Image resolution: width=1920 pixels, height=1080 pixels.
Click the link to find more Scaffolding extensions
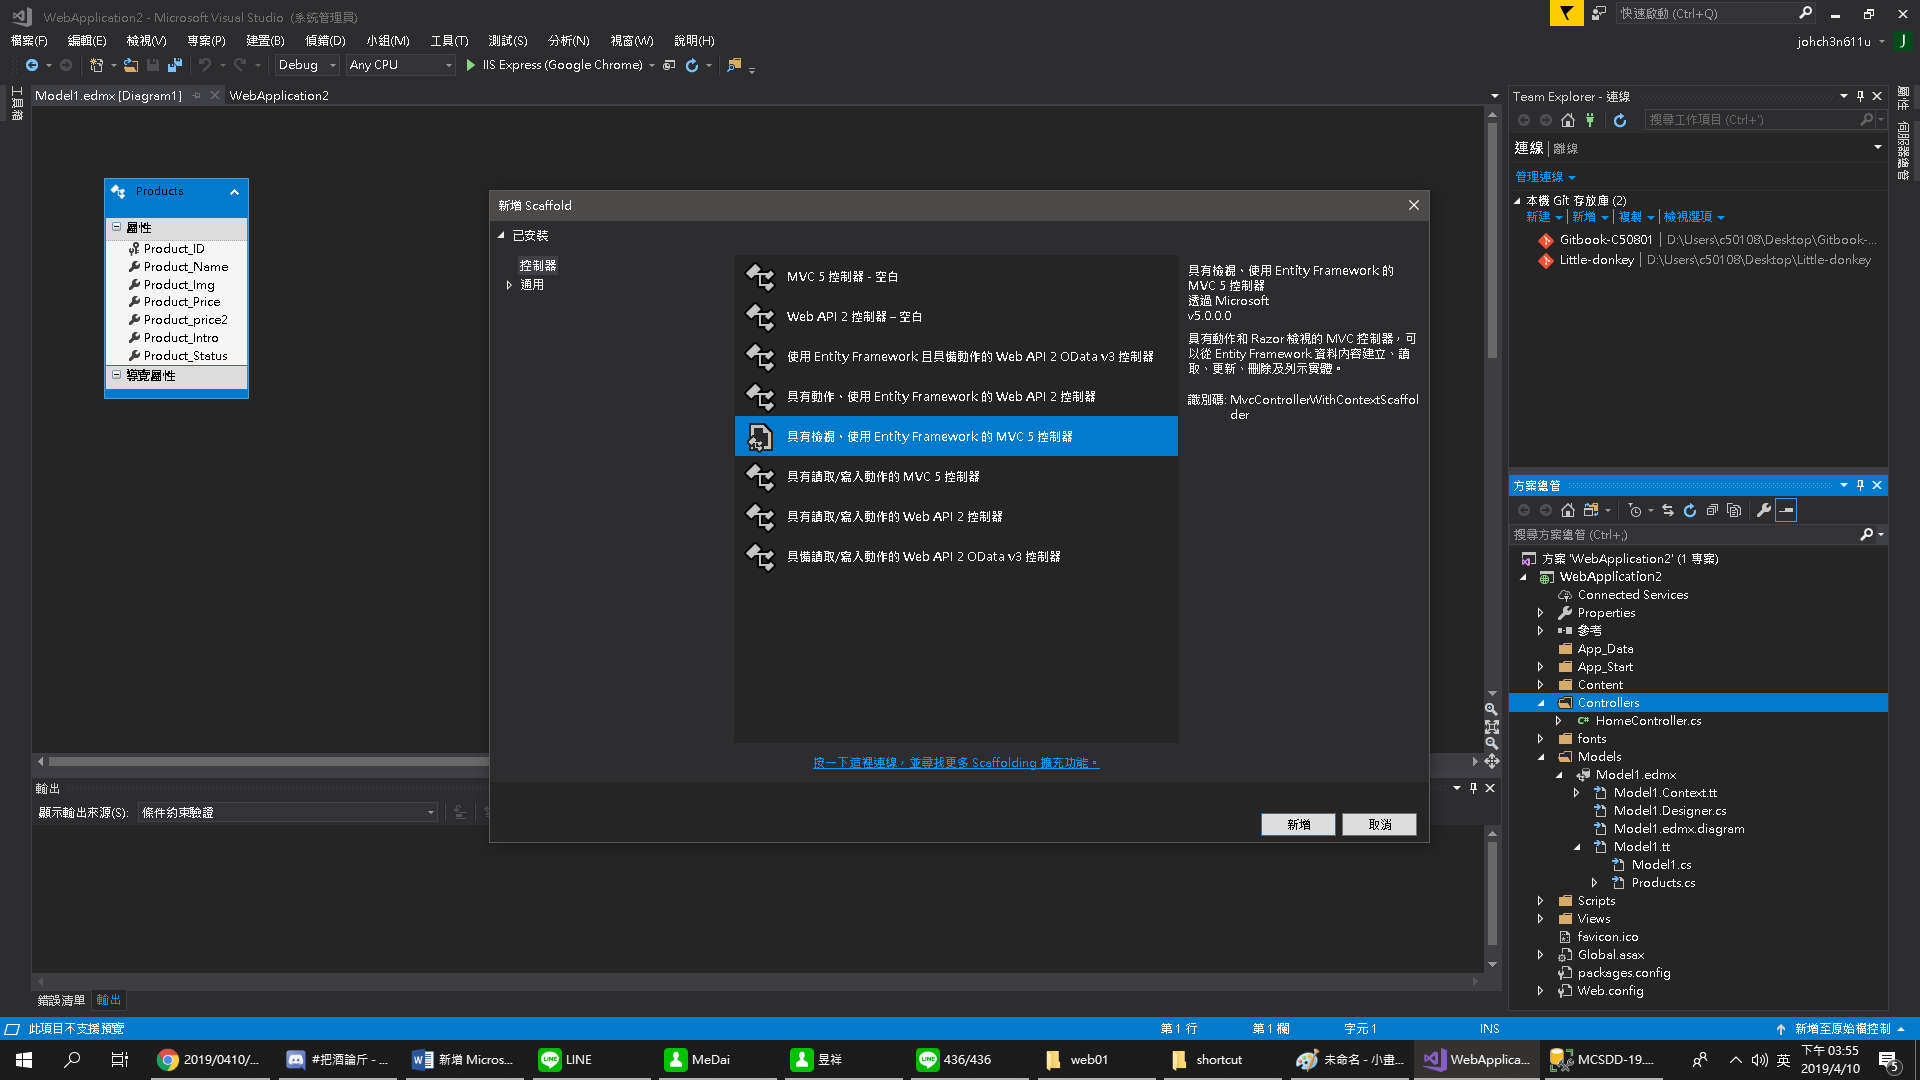pyautogui.click(x=956, y=763)
